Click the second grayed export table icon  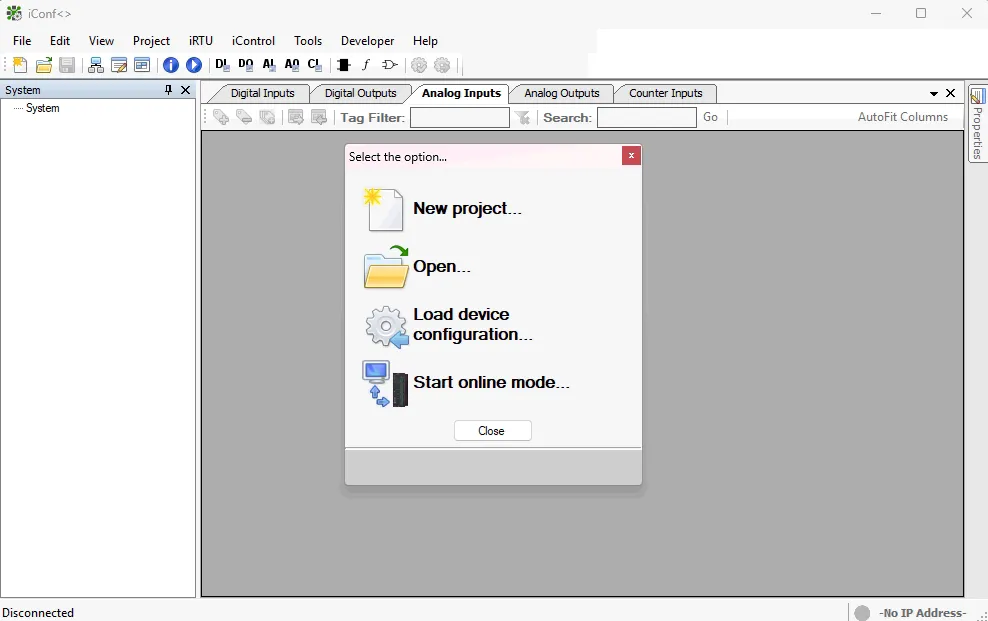319,117
